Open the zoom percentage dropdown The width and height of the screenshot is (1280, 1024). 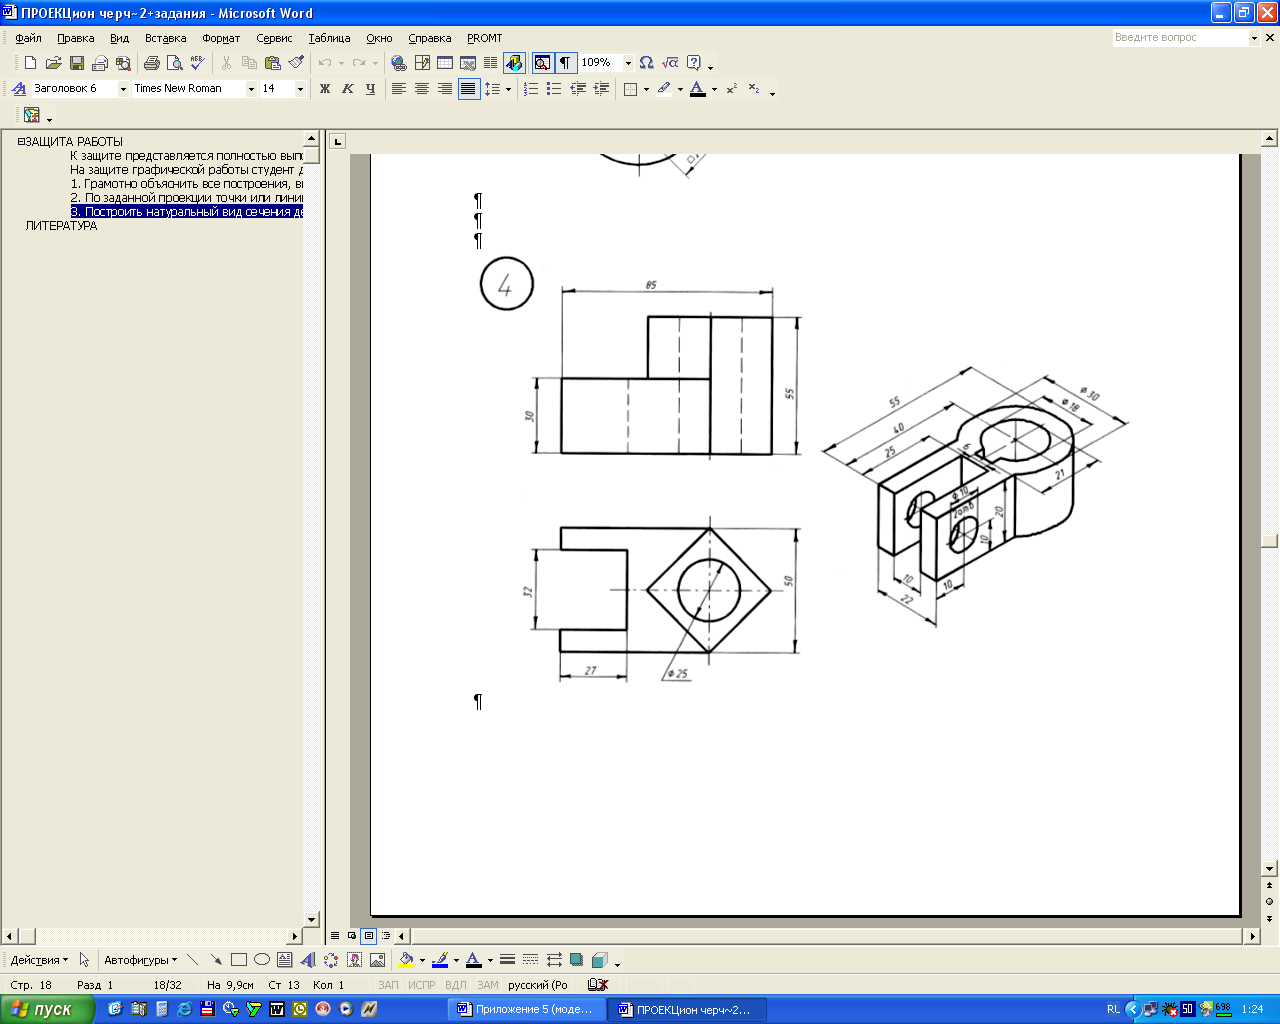coord(628,63)
